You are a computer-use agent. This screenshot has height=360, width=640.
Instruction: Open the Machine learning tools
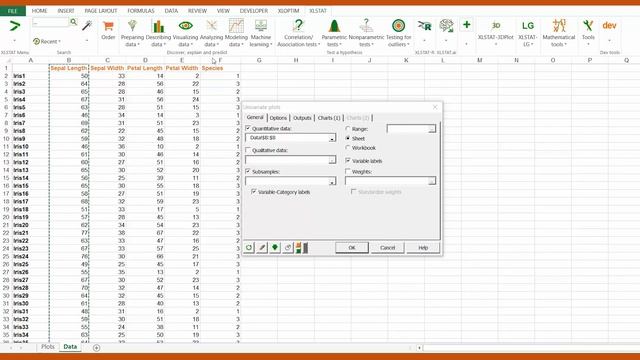point(260,33)
